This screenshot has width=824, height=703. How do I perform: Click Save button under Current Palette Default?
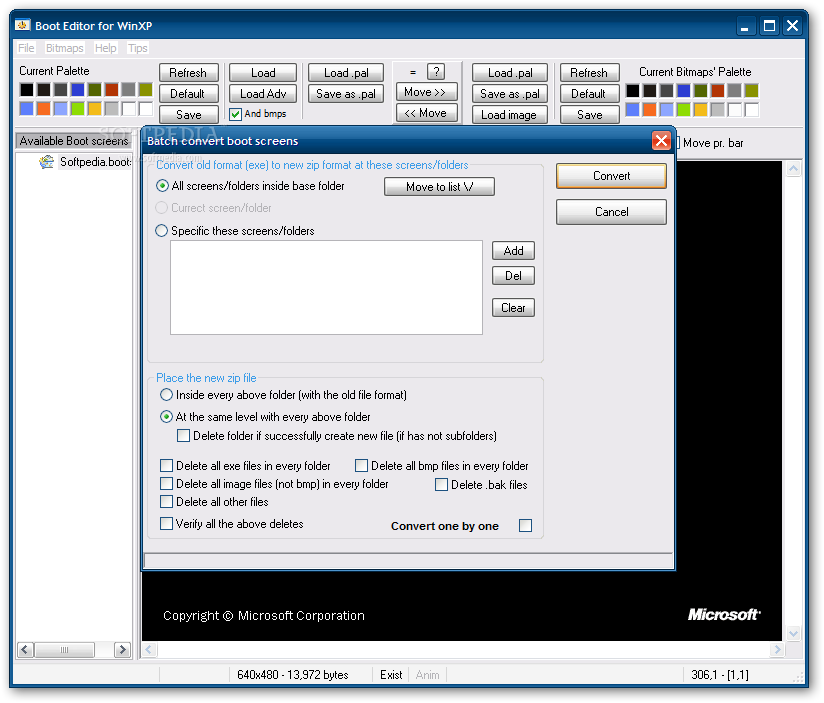coord(189,115)
